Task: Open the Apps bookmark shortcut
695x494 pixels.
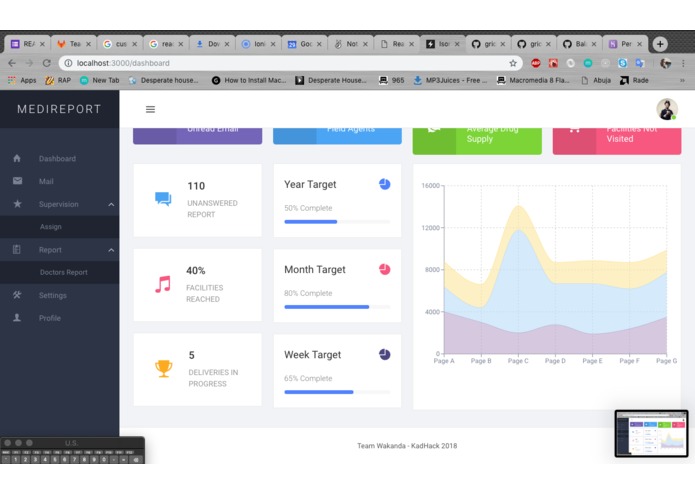Action: pyautogui.click(x=22, y=80)
